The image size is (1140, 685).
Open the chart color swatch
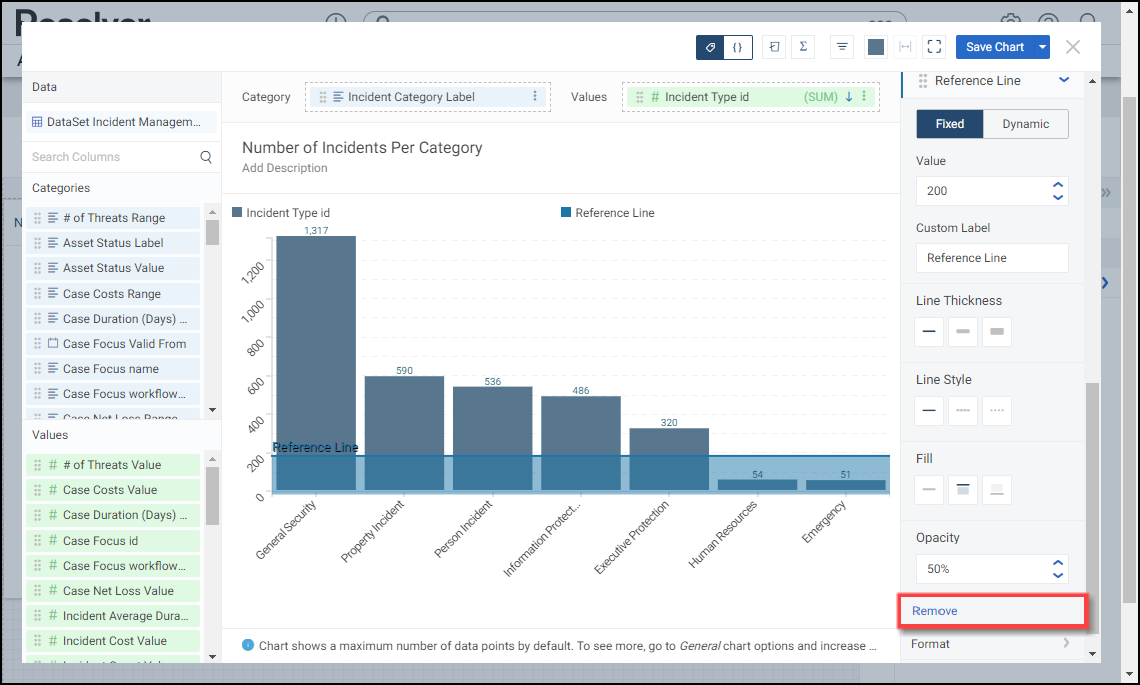coord(876,47)
